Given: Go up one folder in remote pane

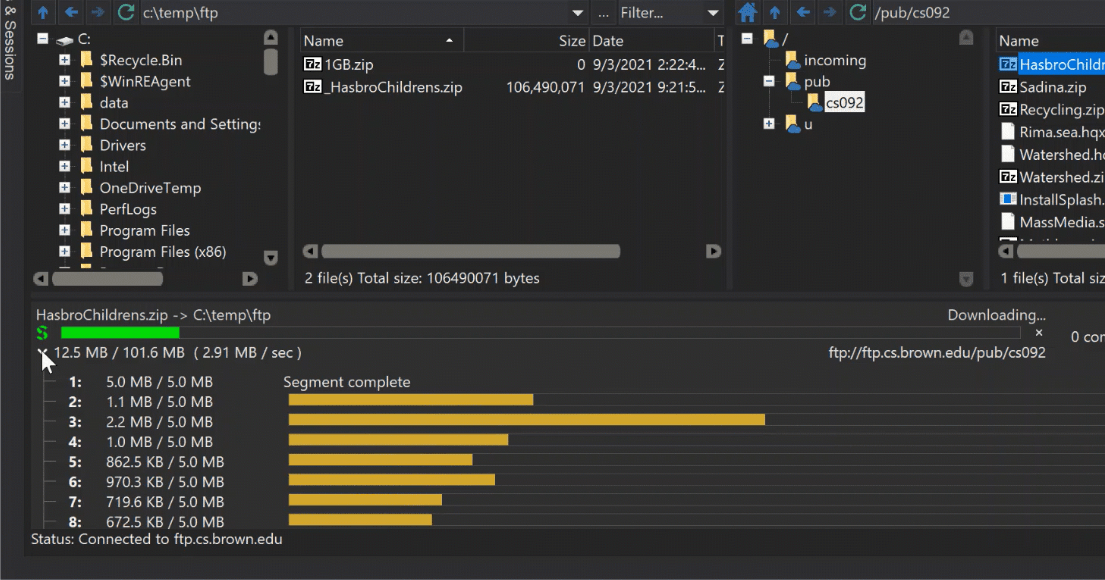Looking at the screenshot, I should pyautogui.click(x=775, y=12).
